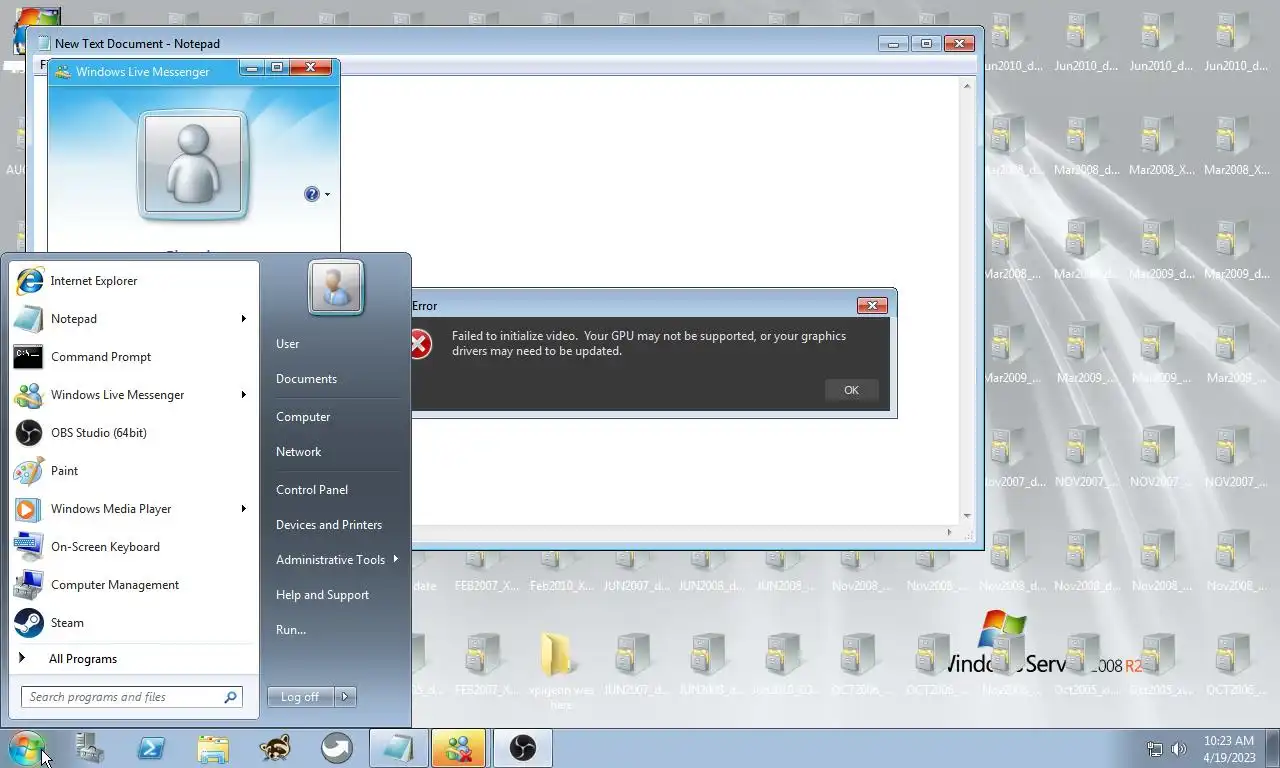Expand Windows Media Player jump list arrow

coord(243,509)
